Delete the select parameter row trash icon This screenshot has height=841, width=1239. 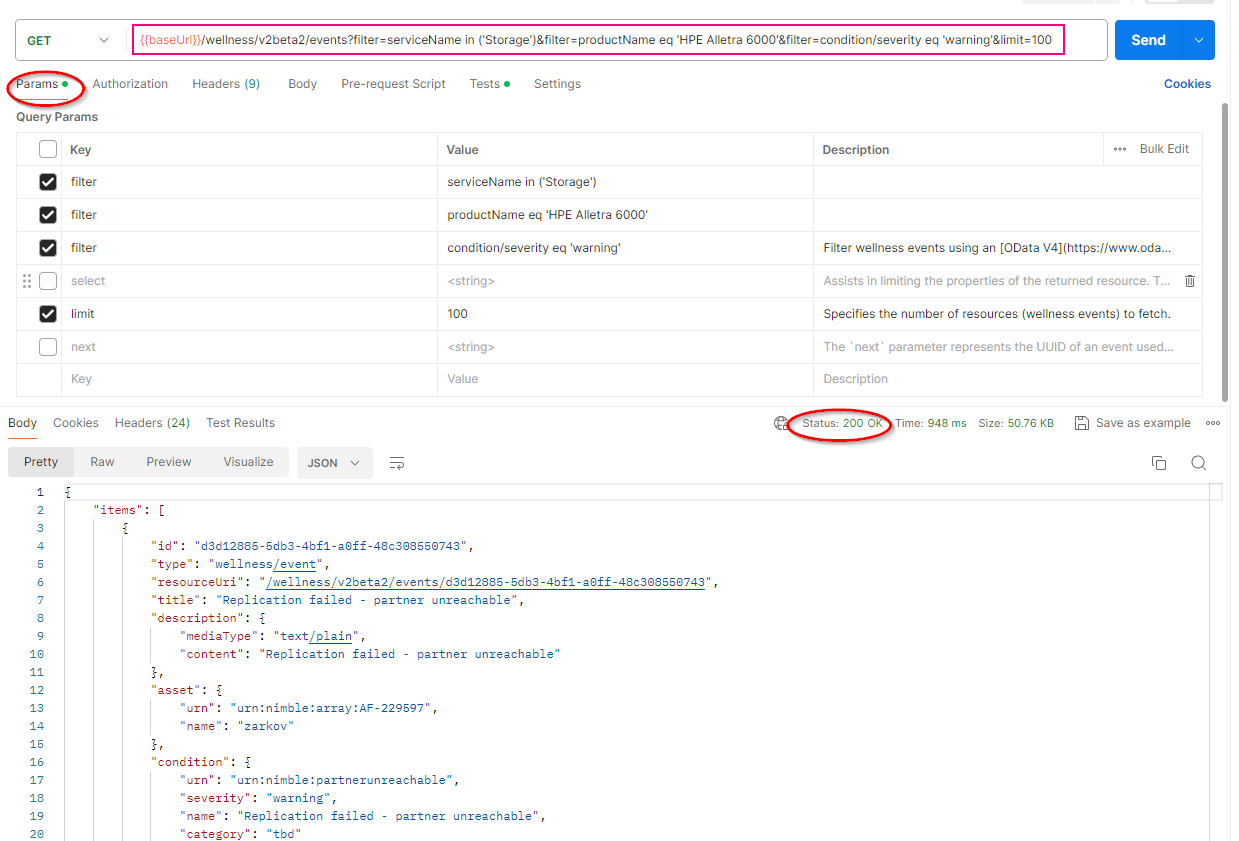click(x=1189, y=281)
